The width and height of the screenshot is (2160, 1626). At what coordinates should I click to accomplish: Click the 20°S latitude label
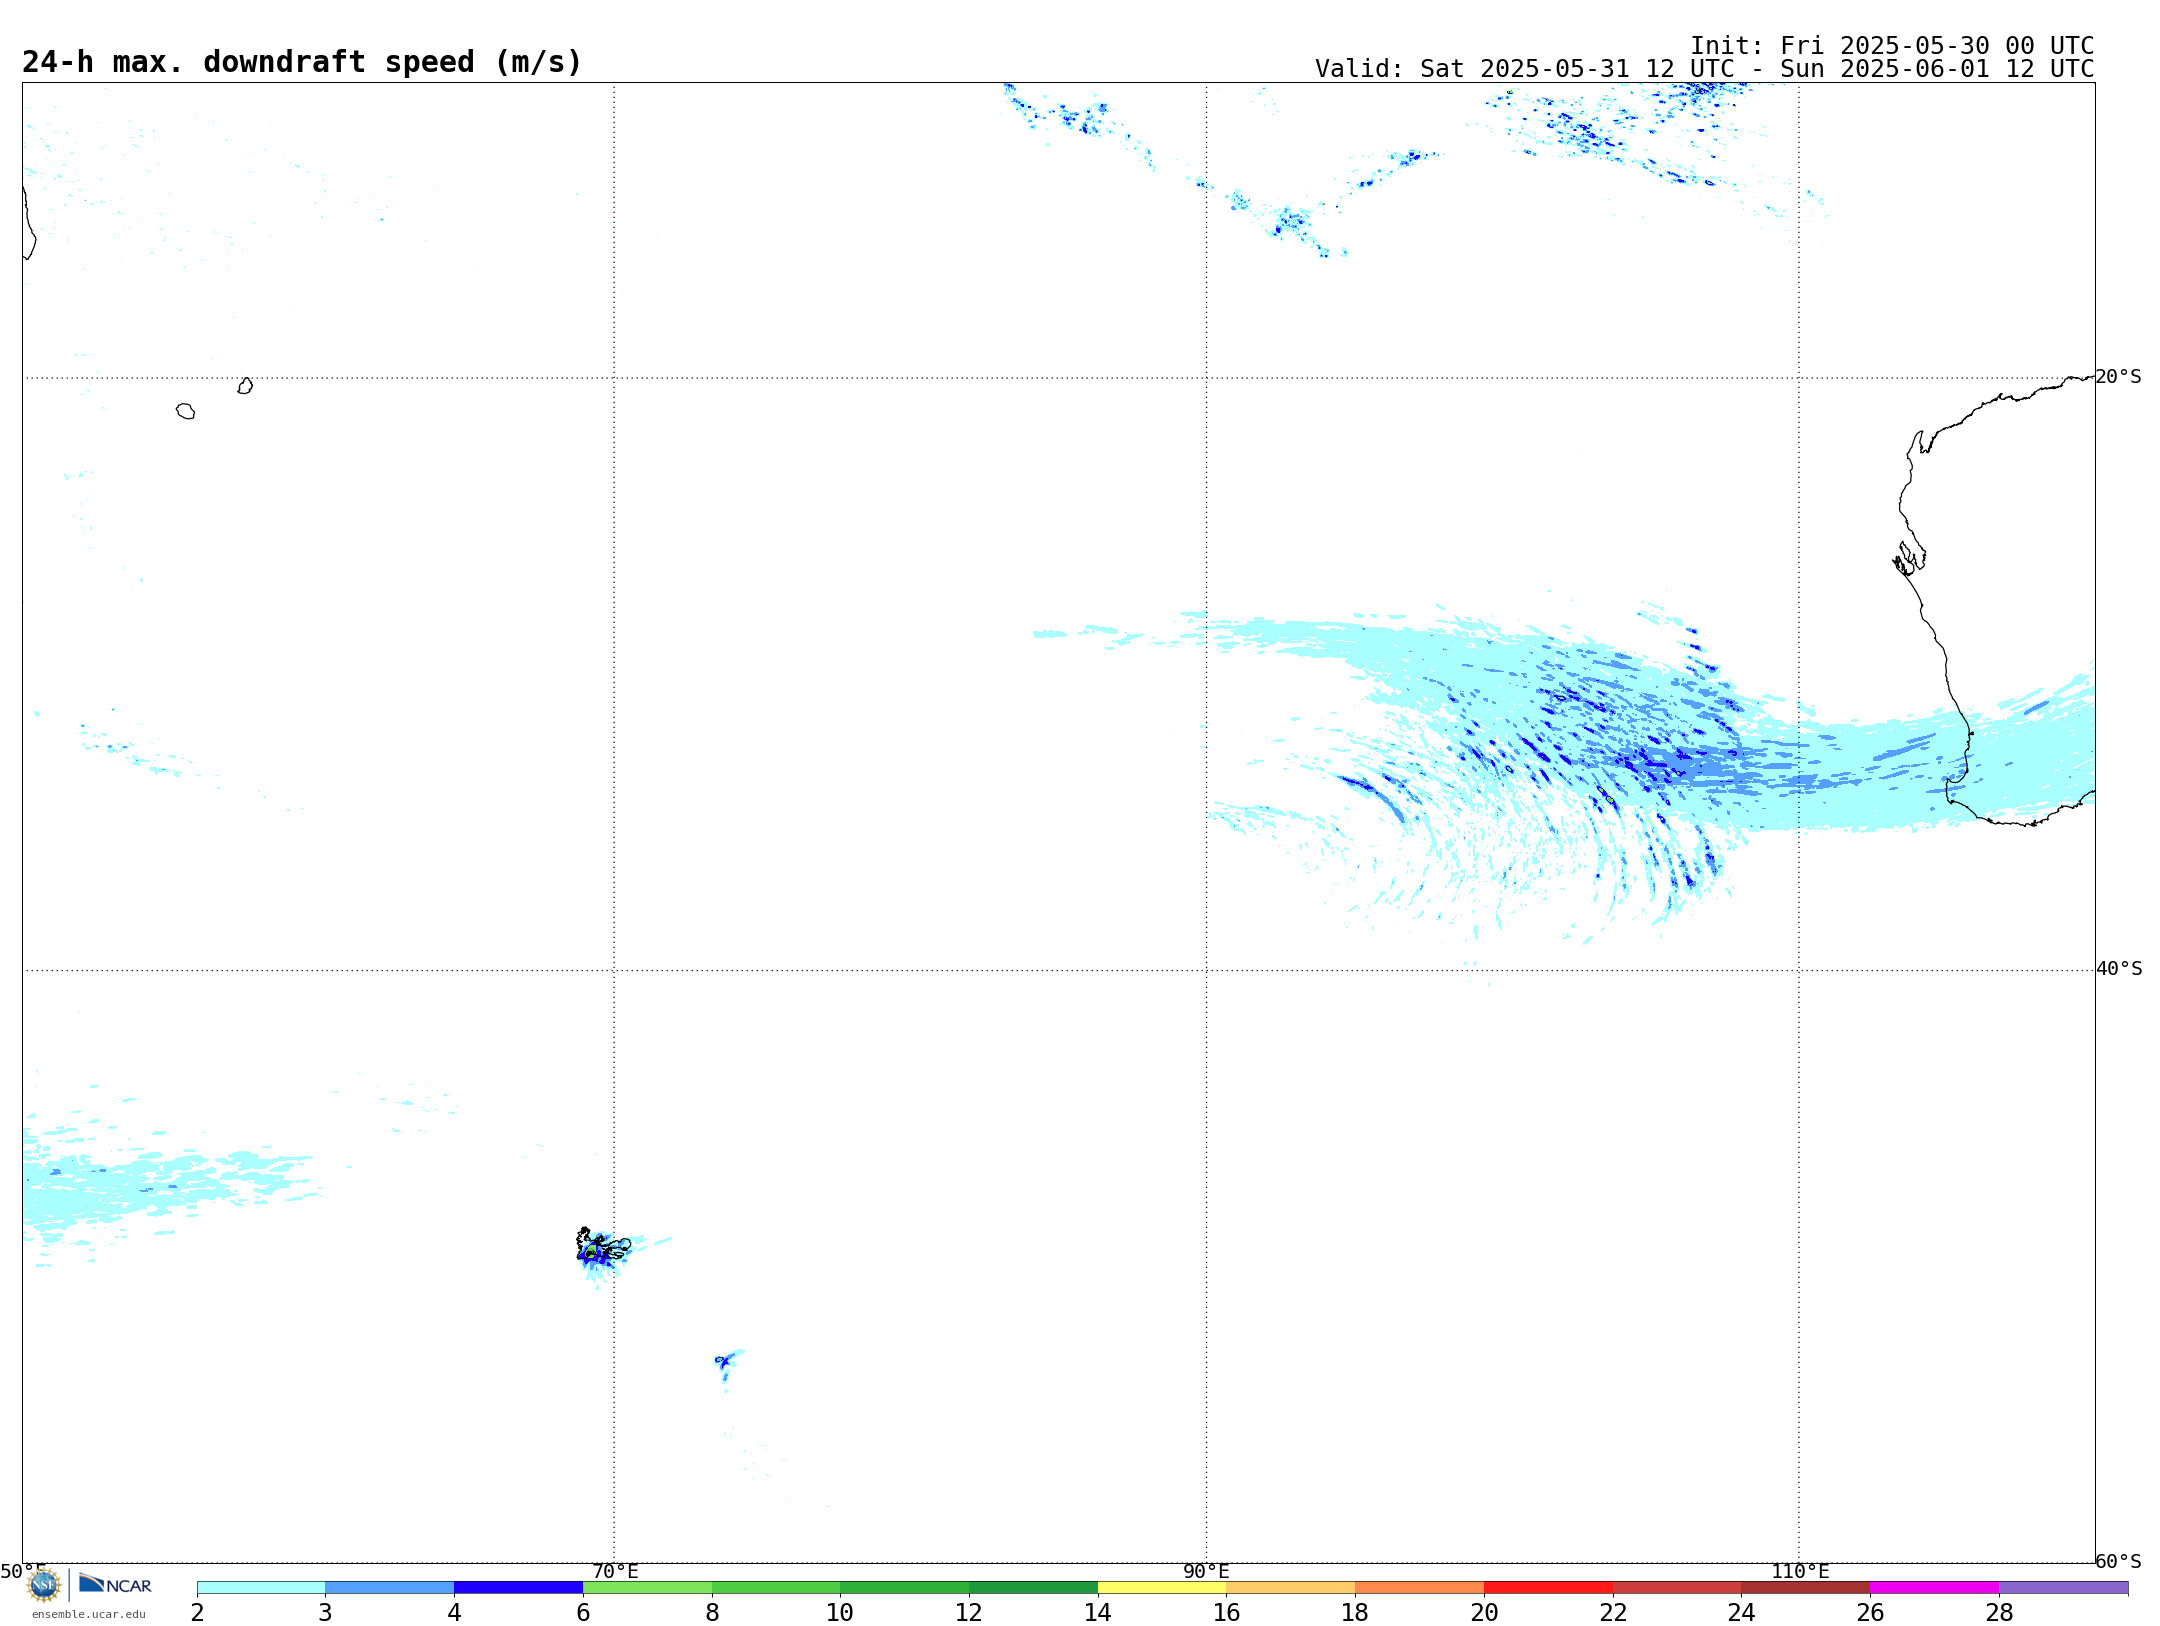tap(2118, 377)
